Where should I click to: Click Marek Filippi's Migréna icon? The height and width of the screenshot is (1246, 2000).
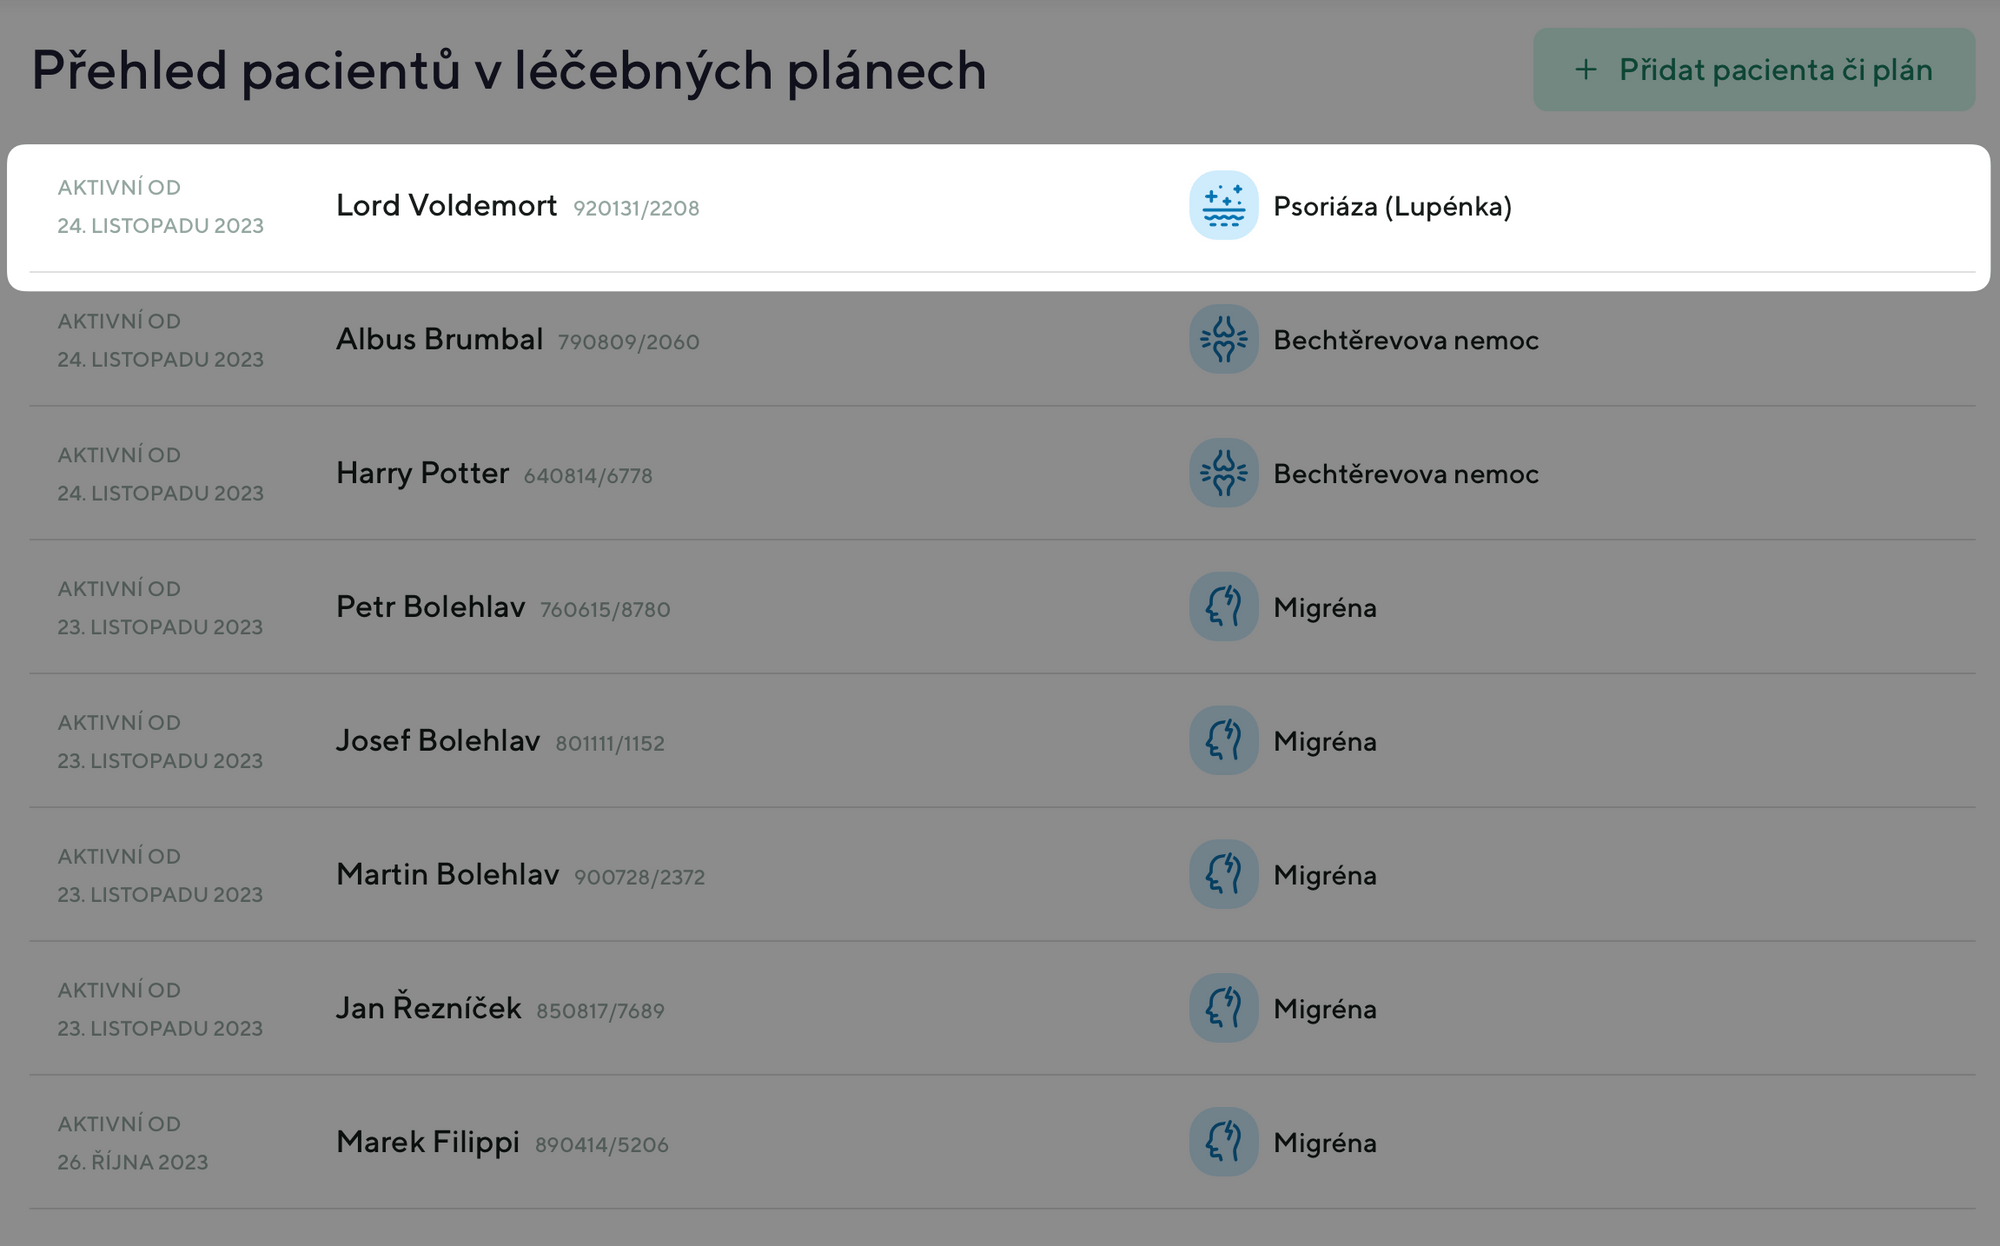click(x=1223, y=1142)
